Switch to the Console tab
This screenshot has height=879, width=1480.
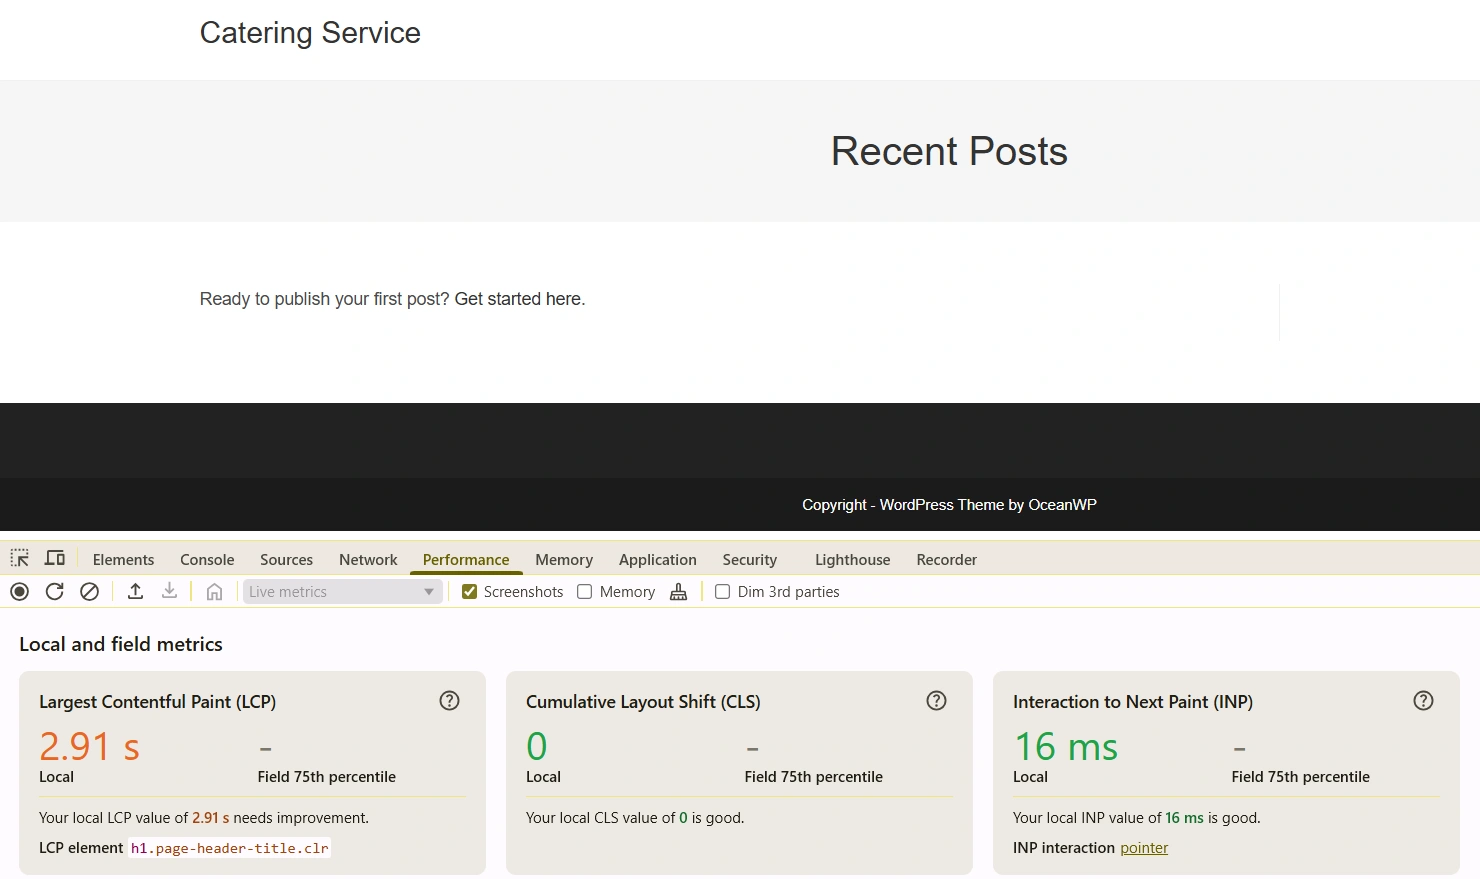pos(207,560)
